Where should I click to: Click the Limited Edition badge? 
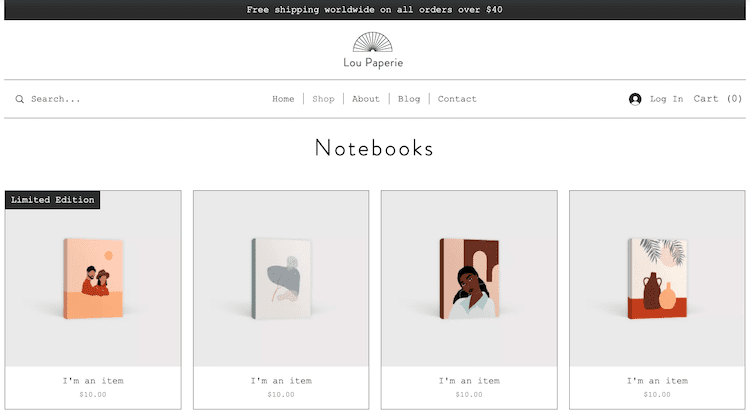(x=53, y=200)
